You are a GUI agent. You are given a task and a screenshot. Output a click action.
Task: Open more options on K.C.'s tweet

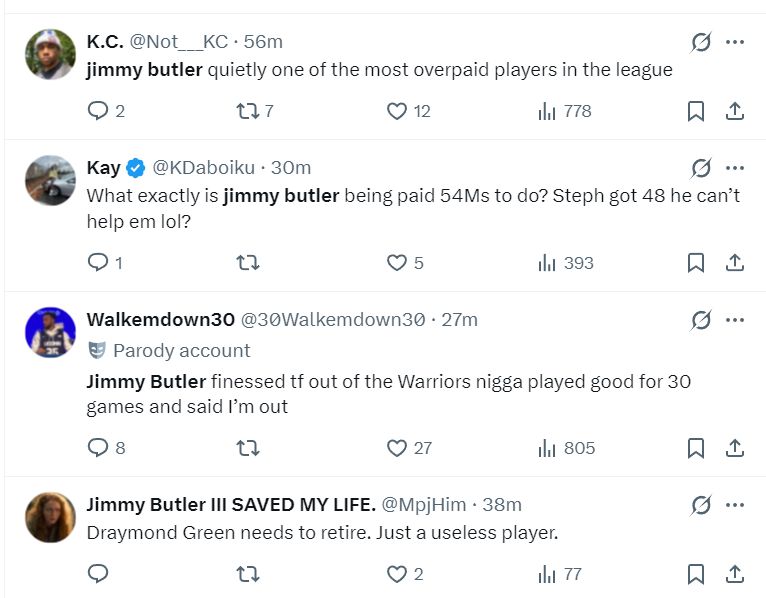[x=735, y=42]
